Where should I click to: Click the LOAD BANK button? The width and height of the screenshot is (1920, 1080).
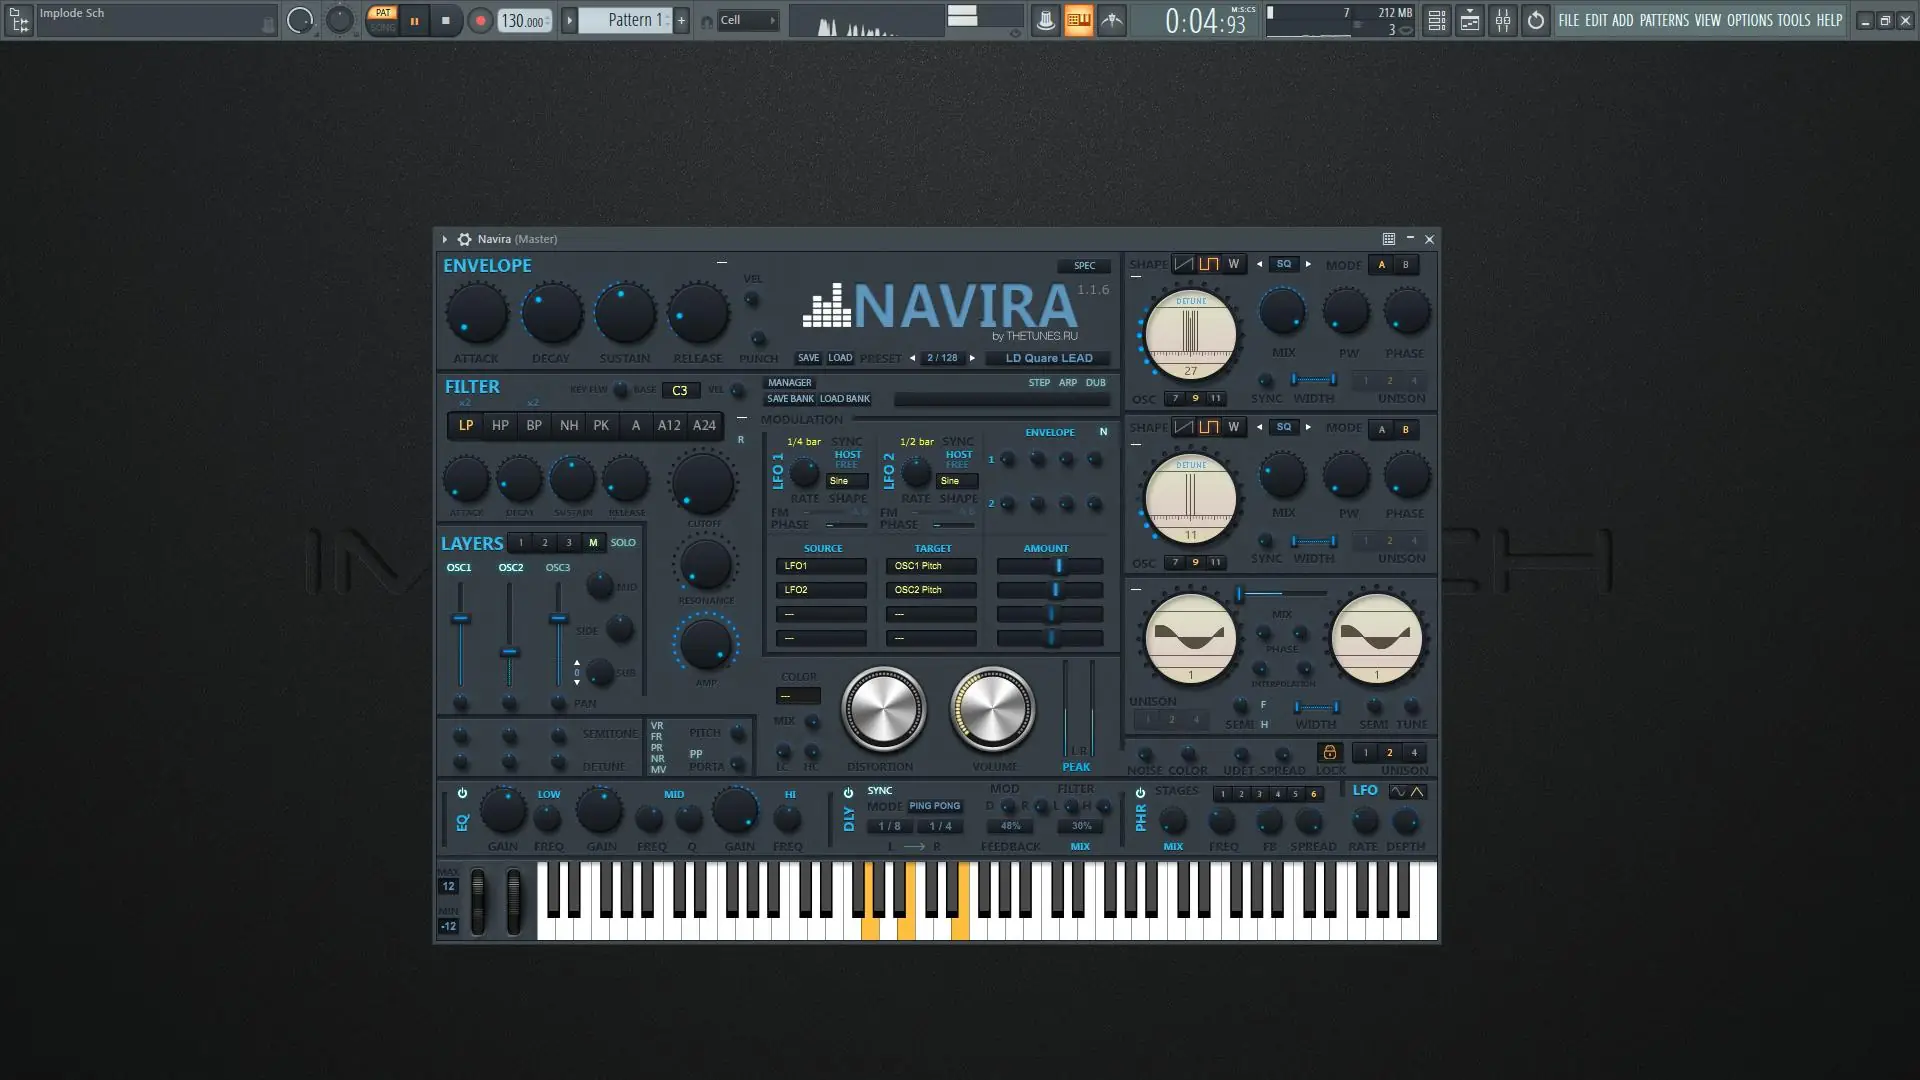pos(845,399)
